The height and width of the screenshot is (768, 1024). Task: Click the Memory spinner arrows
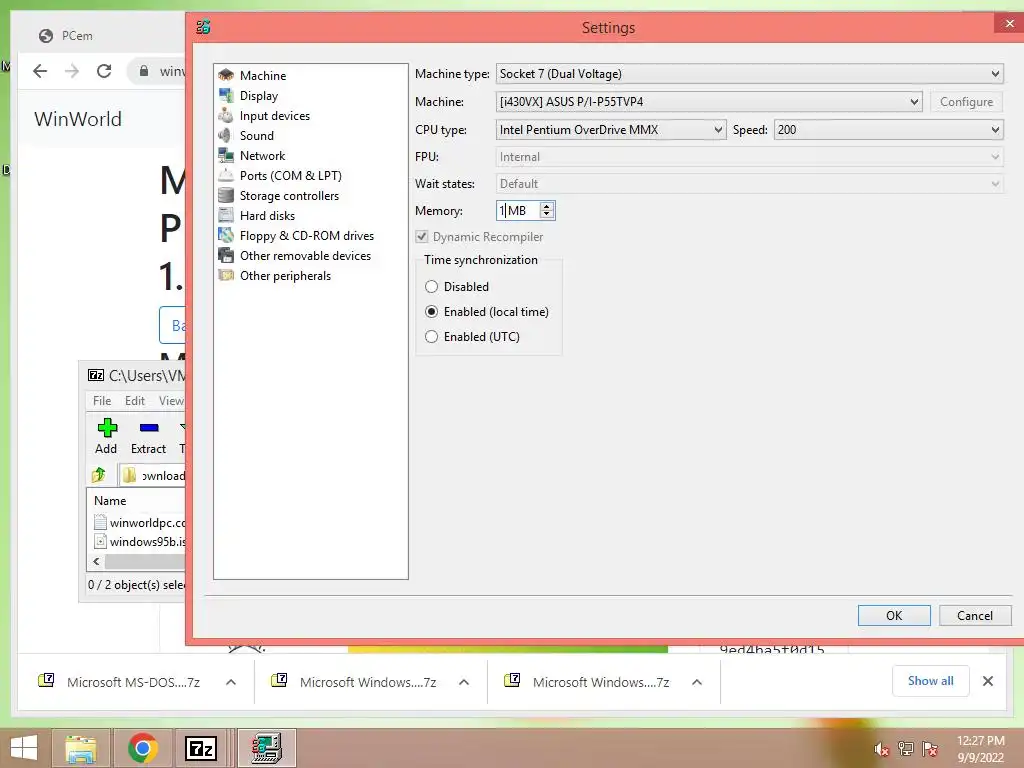pos(547,211)
